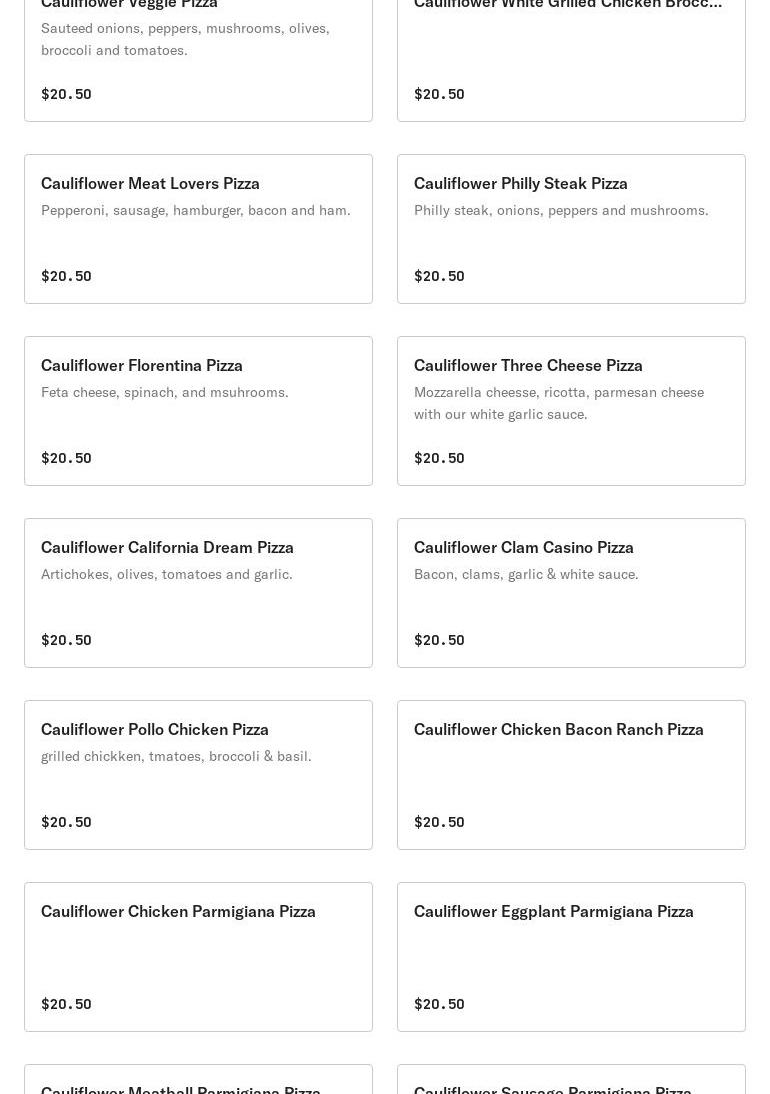Choose the Cauliflower Florentina Pizza title
The image size is (770, 1094).
click(x=142, y=365)
